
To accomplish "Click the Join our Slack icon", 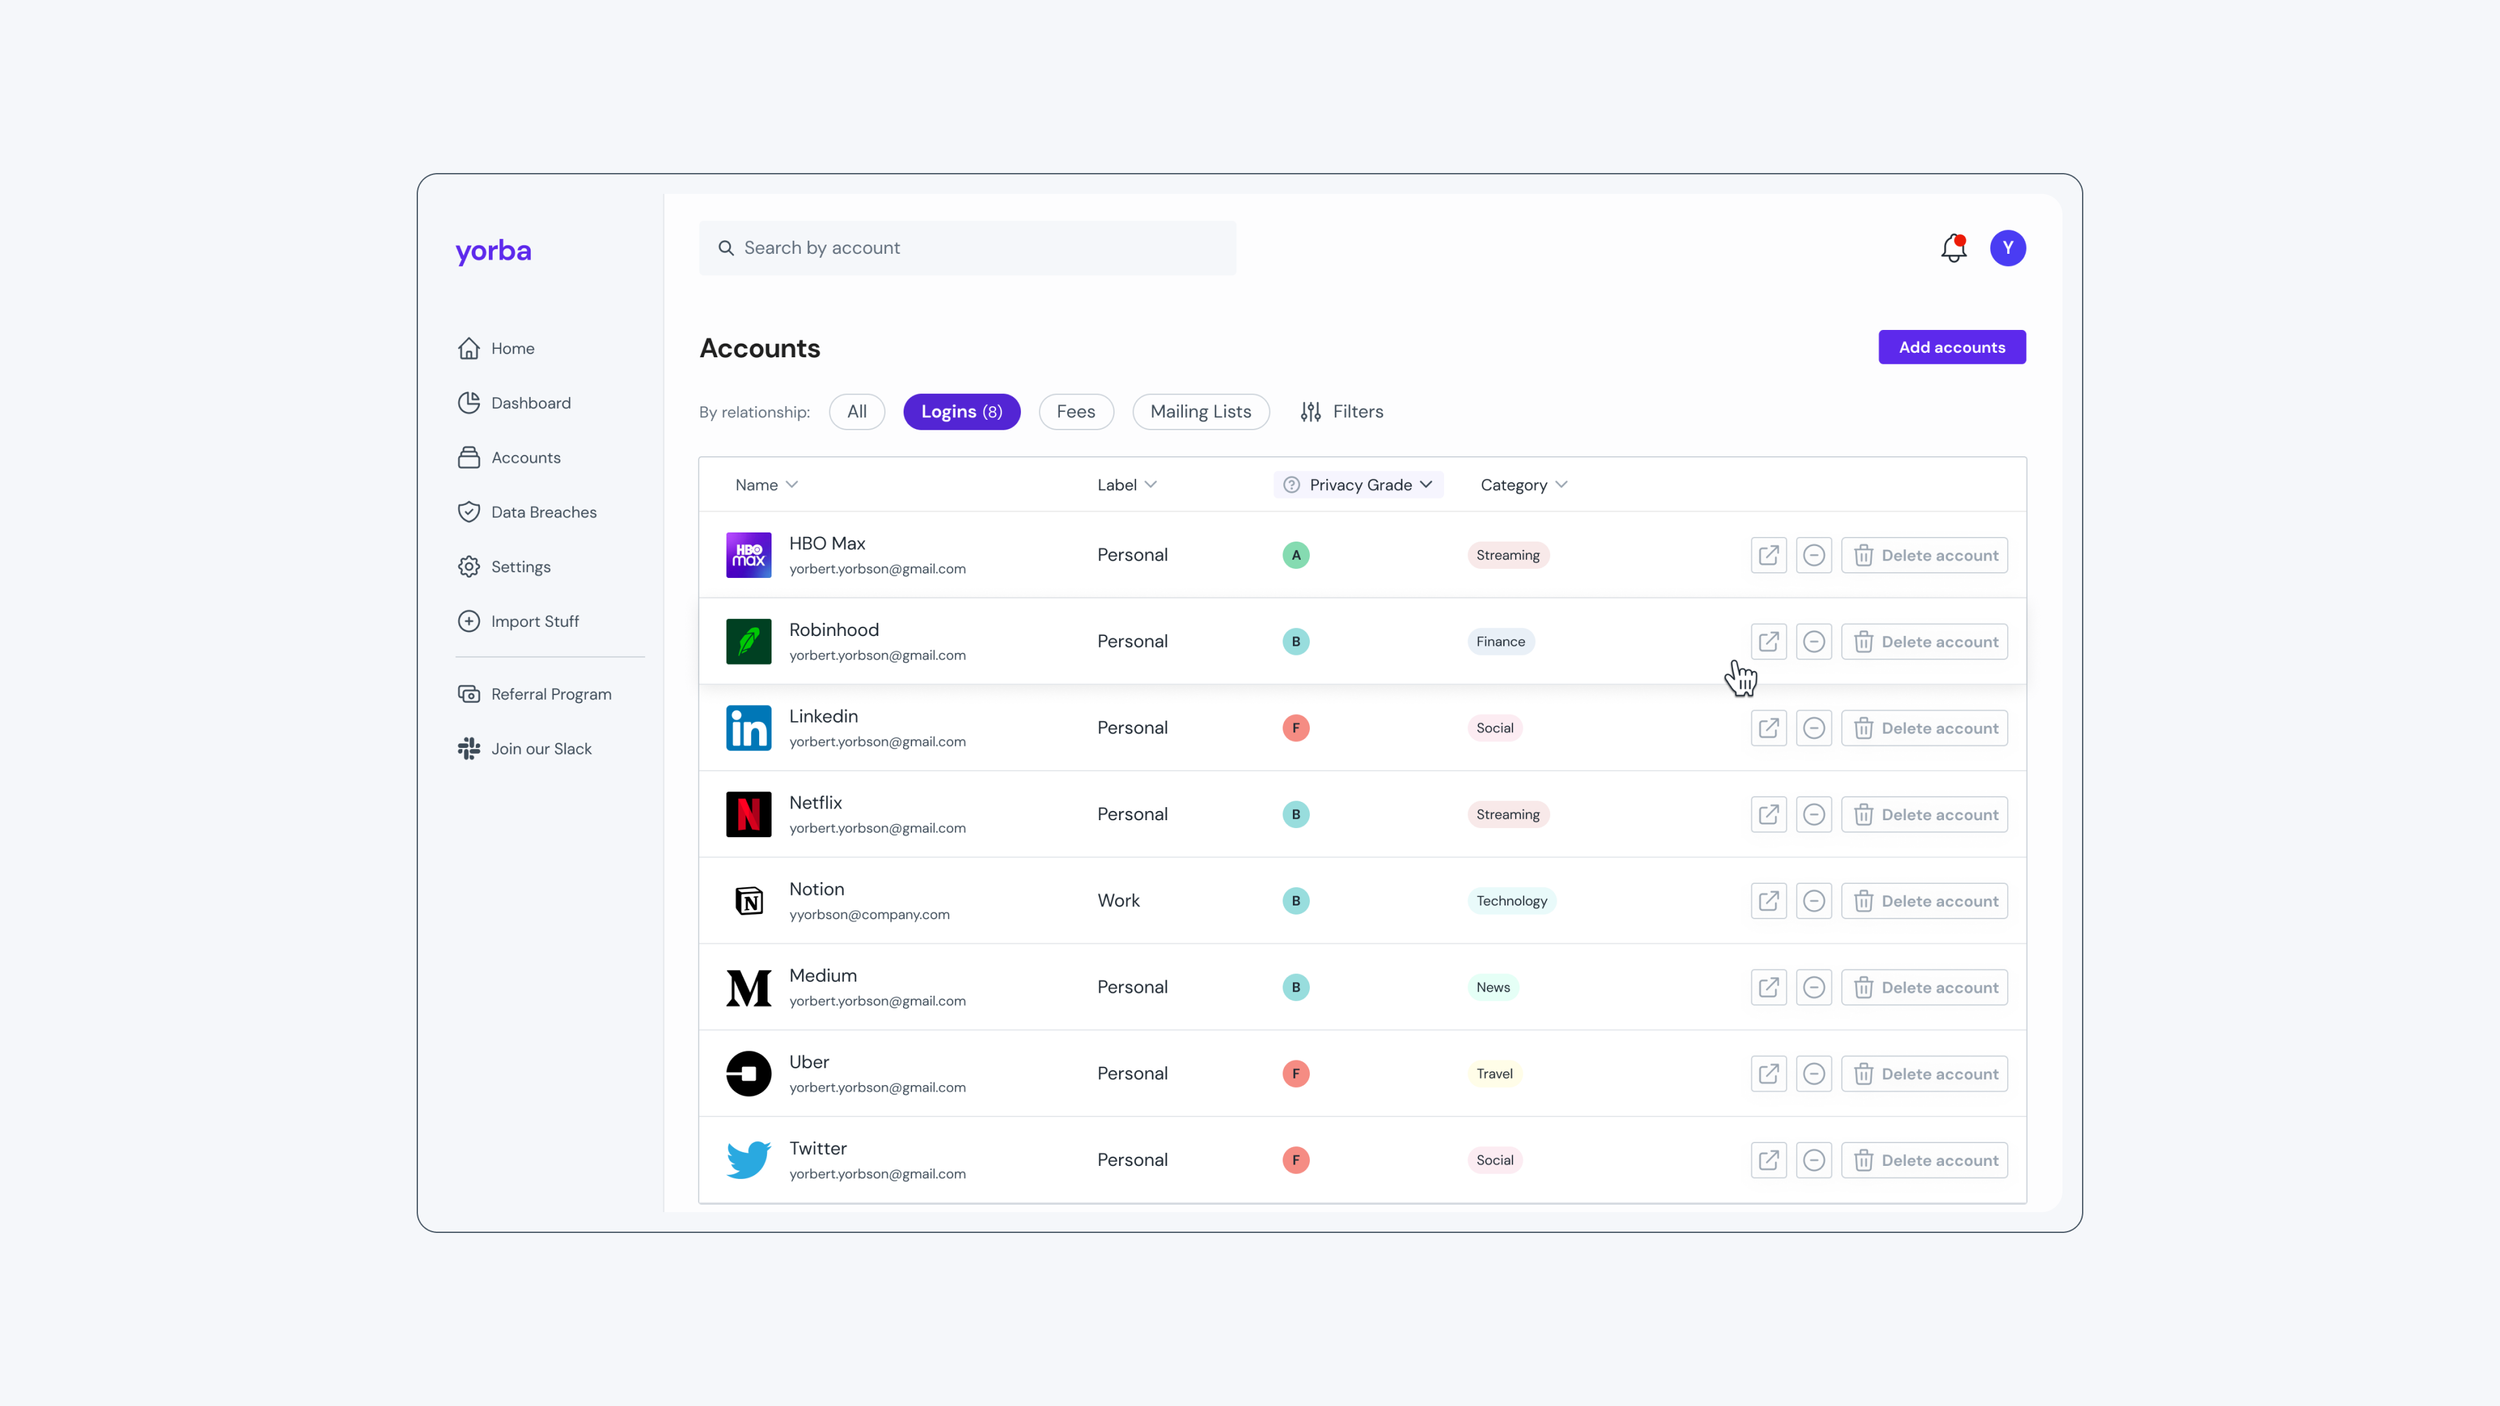I will 469,749.
